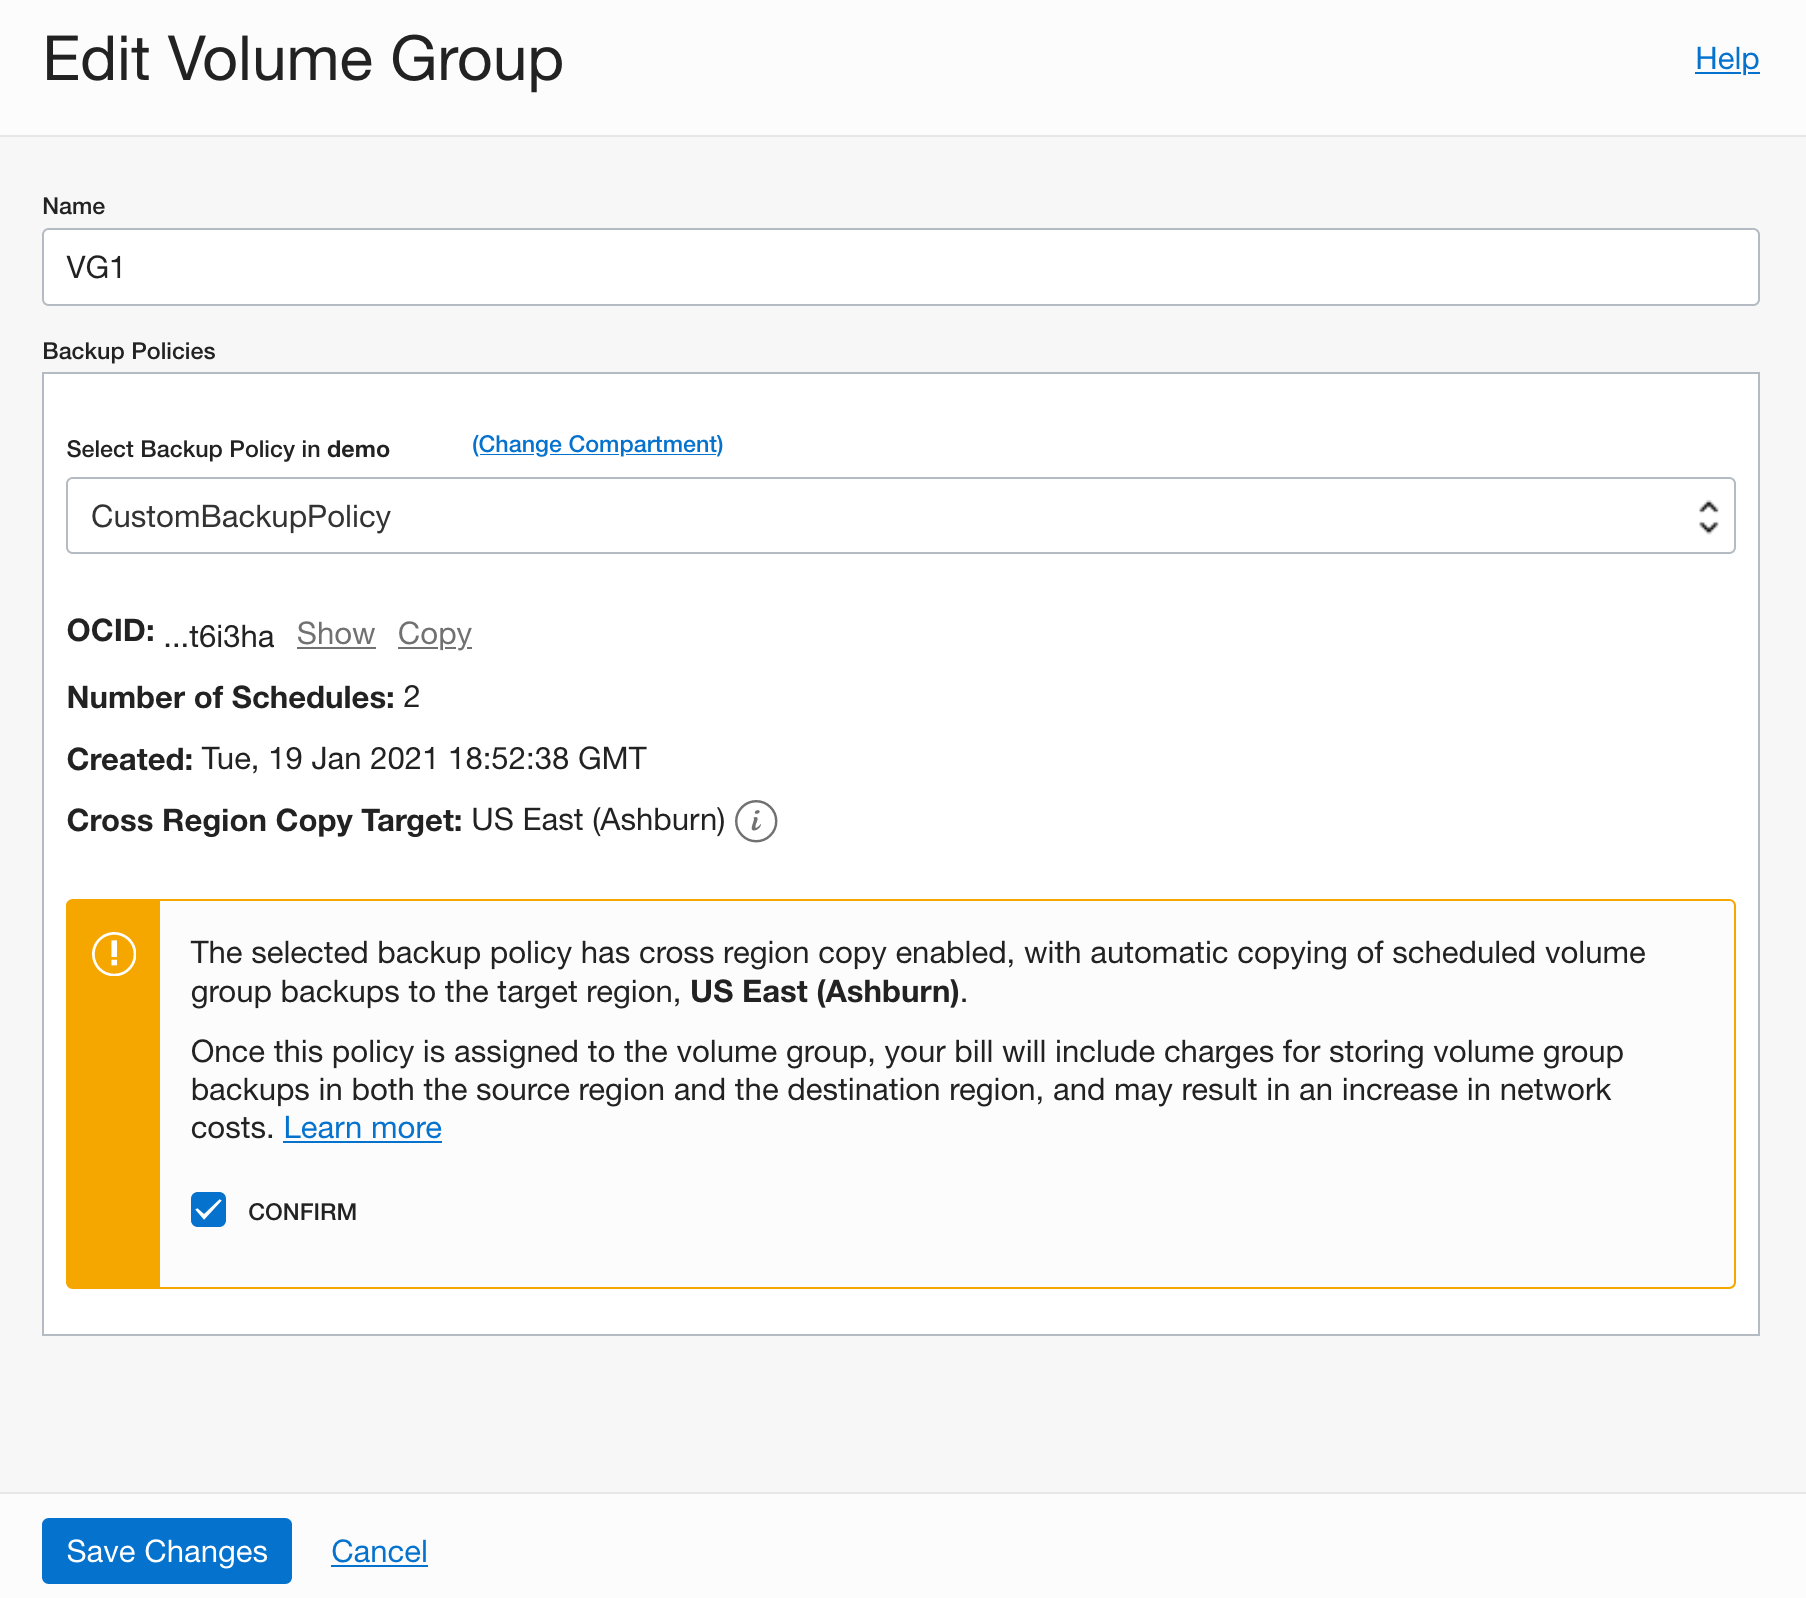Screen dimensions: 1806x1598
Task: Click the warning exclamation icon in the alert banner
Action: (113, 953)
